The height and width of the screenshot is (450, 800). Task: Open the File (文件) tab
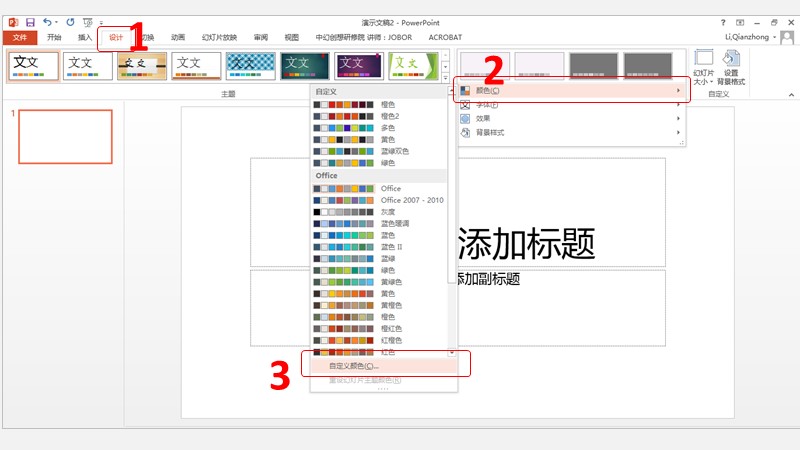pos(19,38)
